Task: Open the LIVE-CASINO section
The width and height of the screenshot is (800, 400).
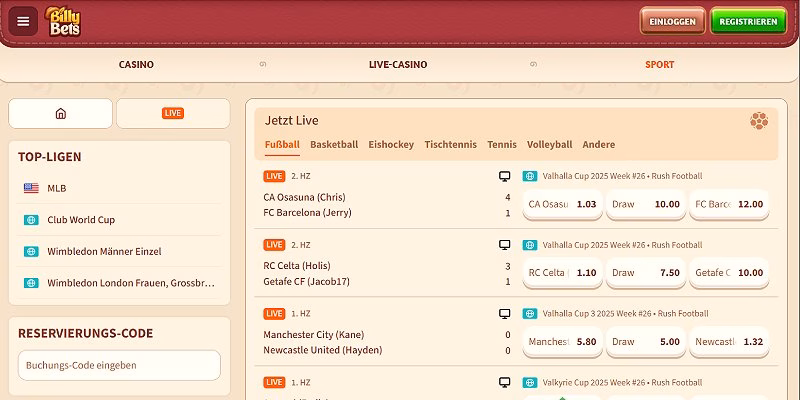Action: (x=398, y=65)
